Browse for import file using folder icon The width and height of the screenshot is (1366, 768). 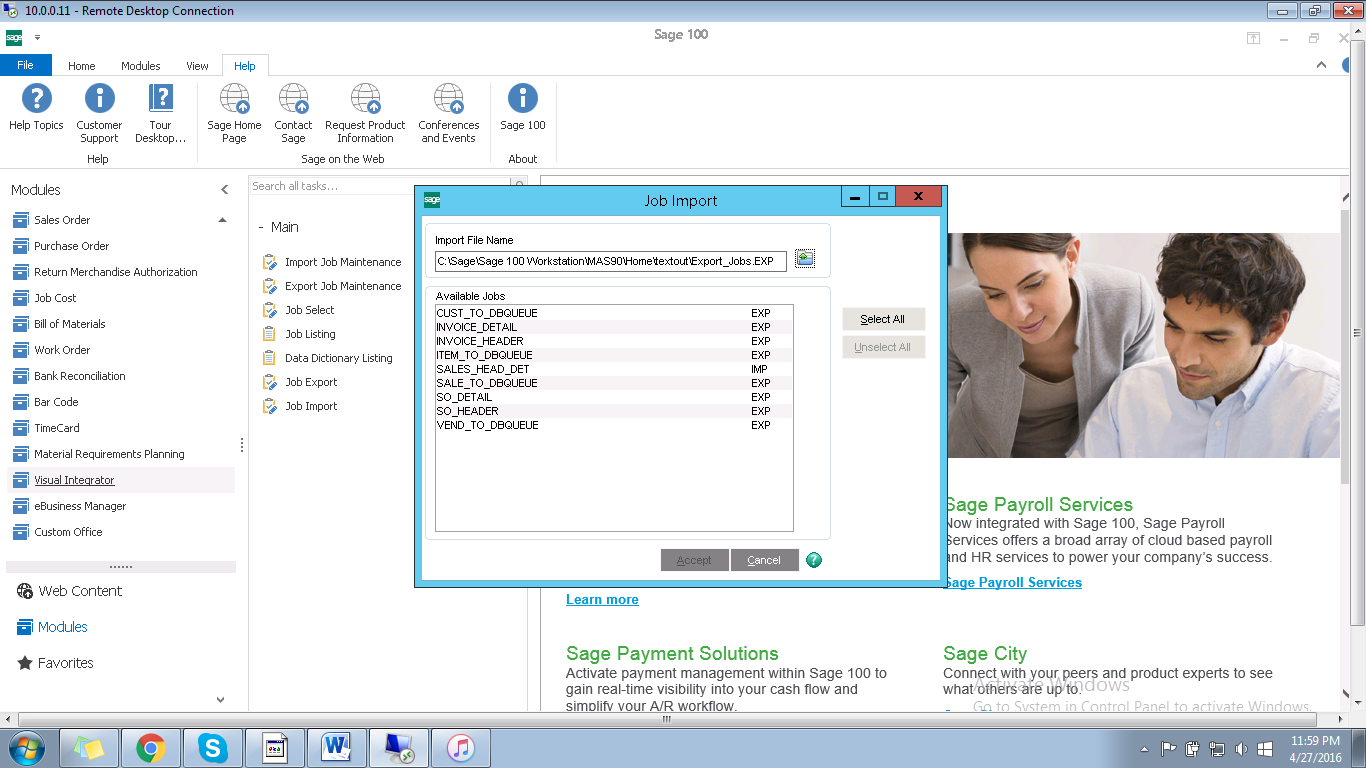(x=805, y=260)
